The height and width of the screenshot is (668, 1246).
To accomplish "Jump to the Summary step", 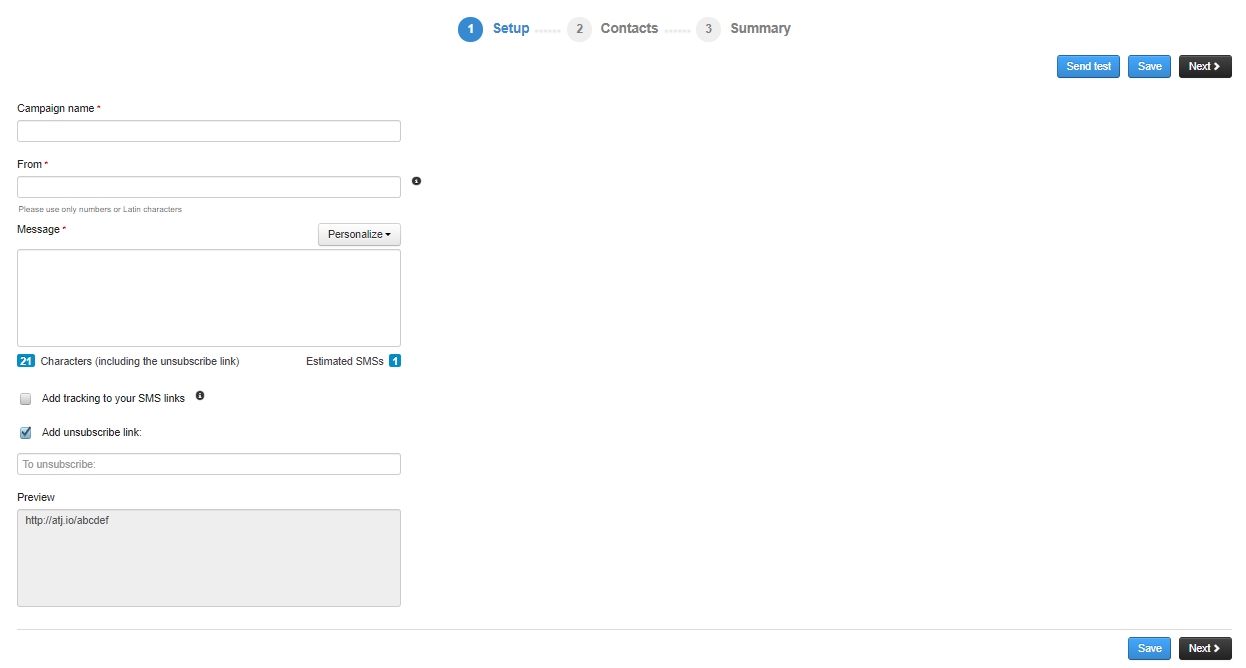I will (759, 29).
